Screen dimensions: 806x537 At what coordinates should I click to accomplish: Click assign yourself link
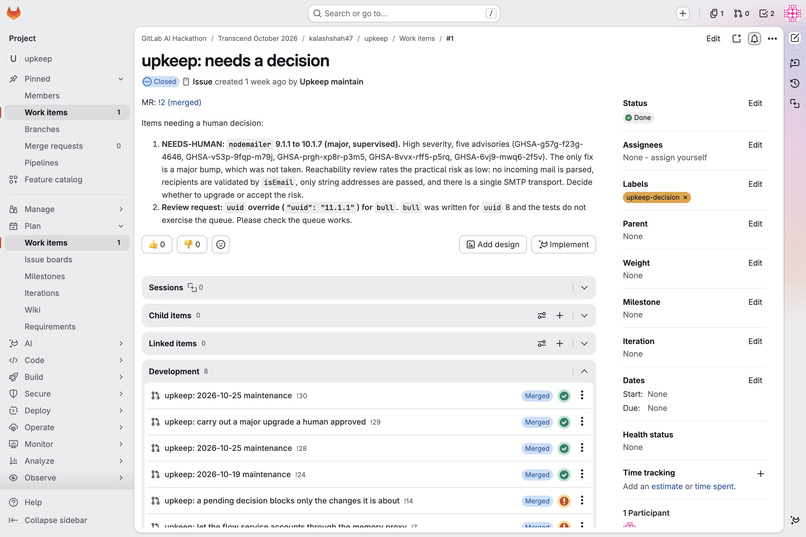679,157
